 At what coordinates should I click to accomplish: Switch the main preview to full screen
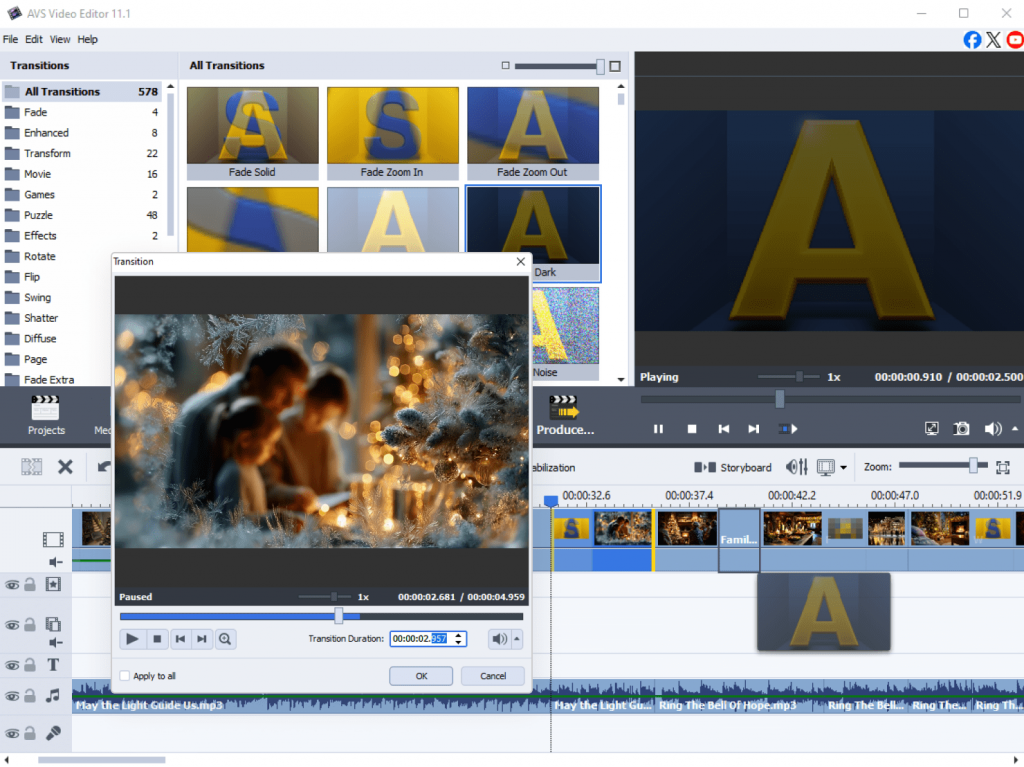[x=931, y=428]
